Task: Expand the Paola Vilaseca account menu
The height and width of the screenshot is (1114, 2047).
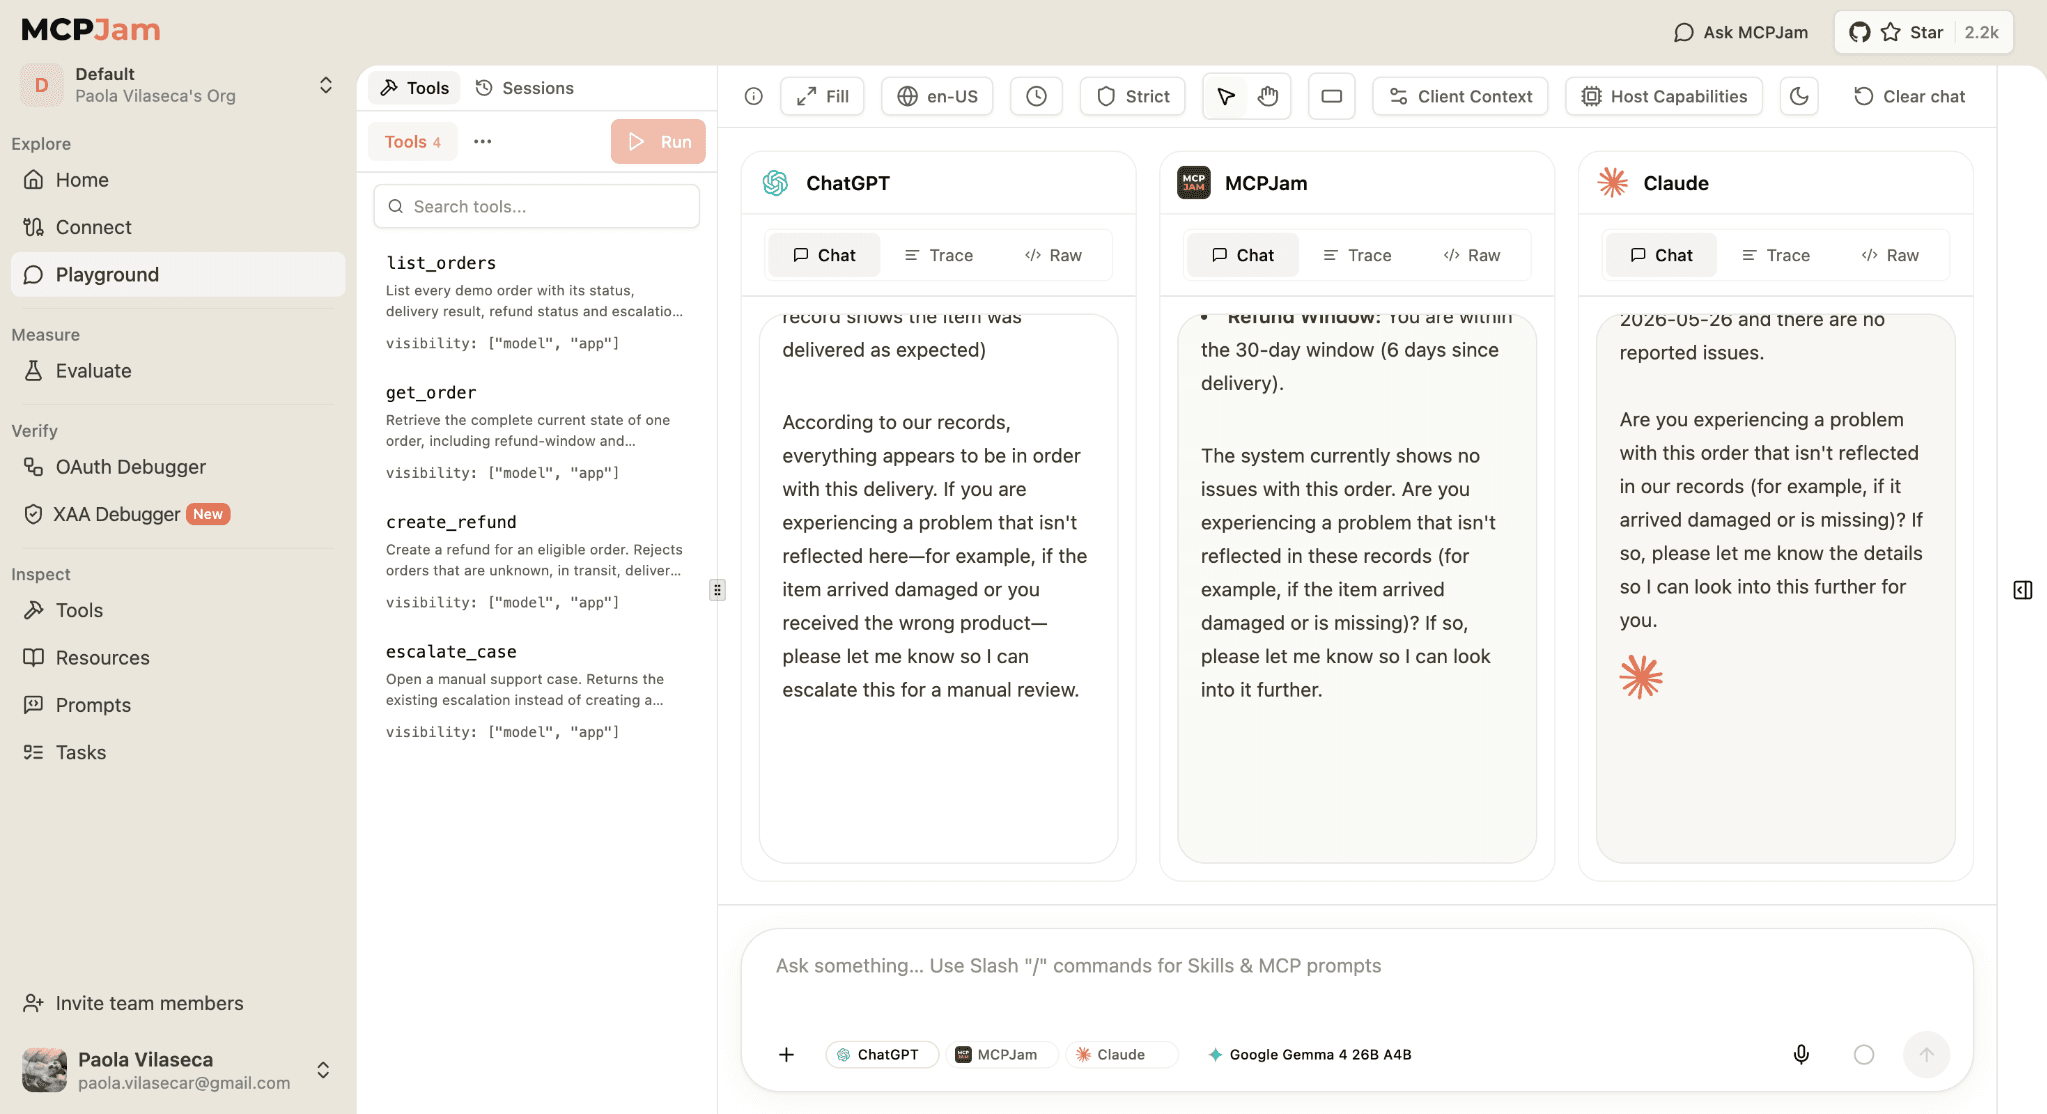Action: 178,1070
